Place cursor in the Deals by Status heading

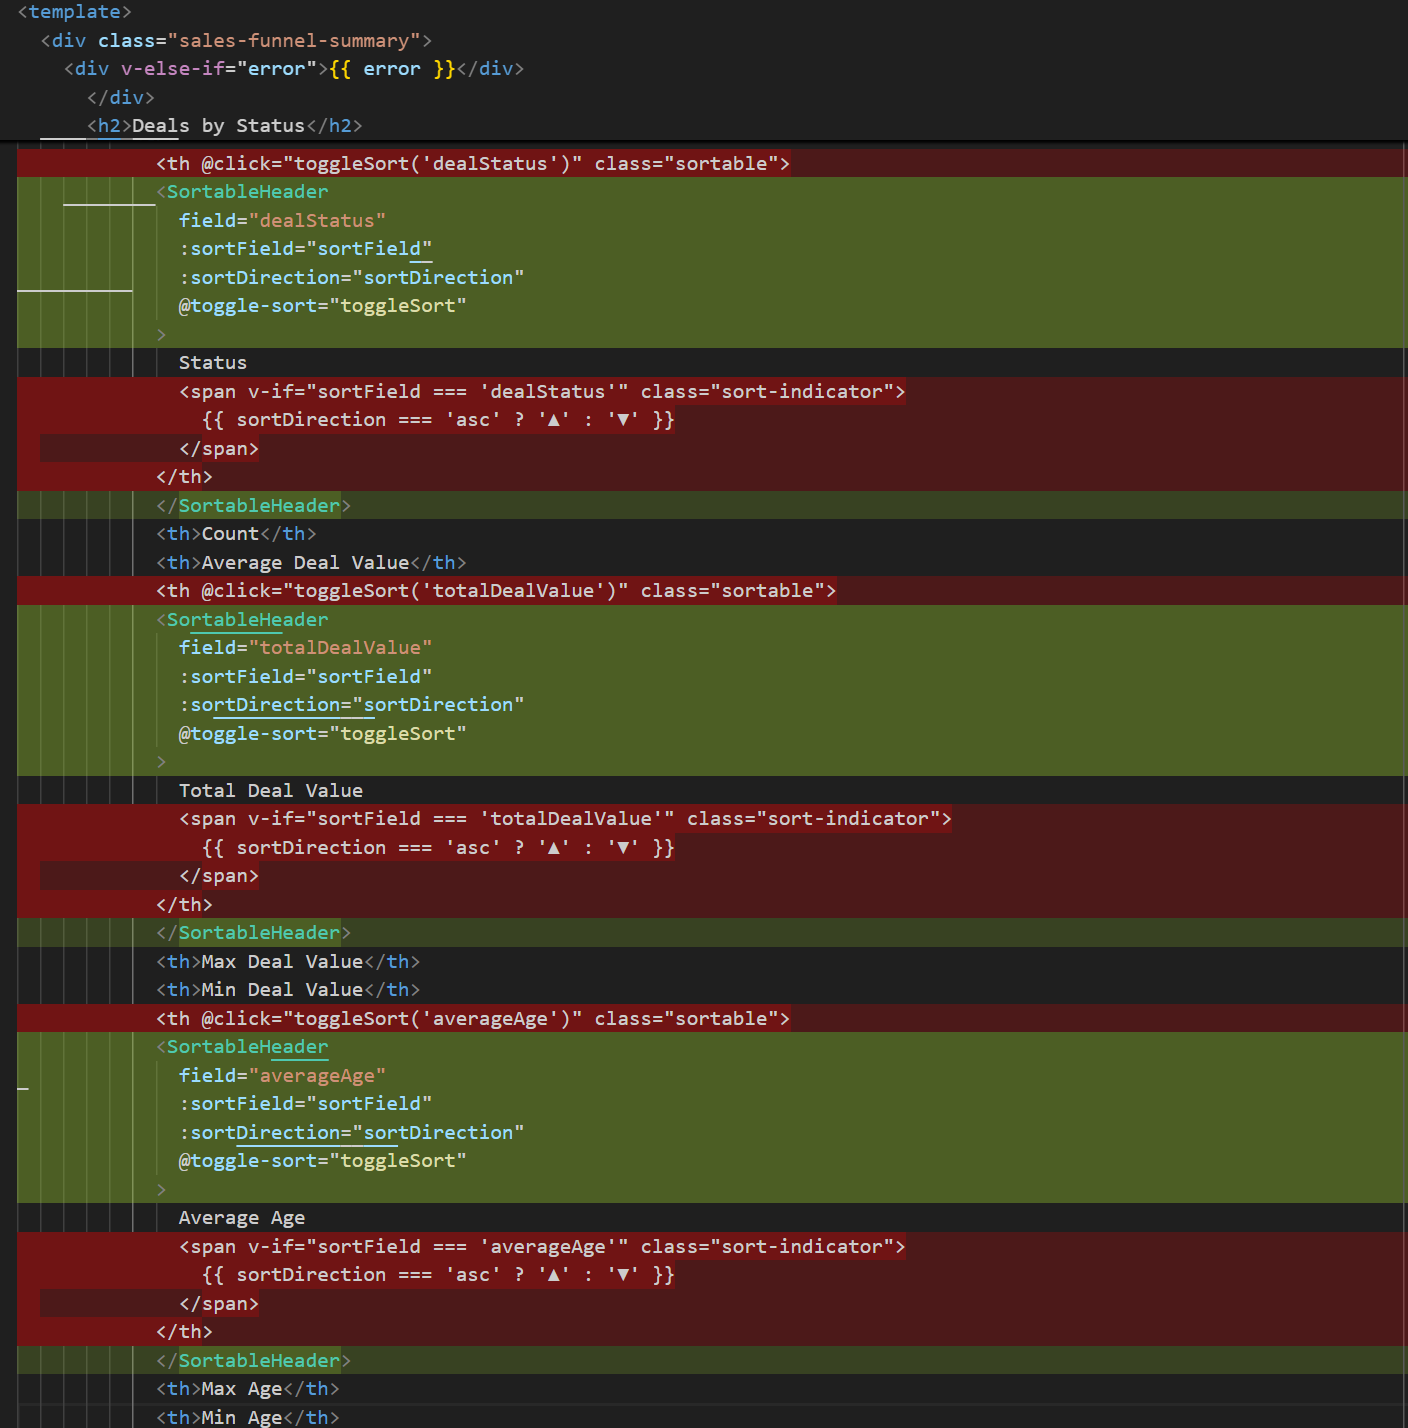point(220,125)
